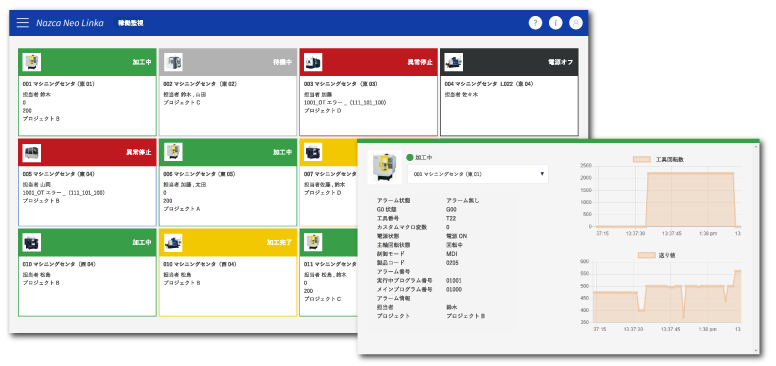
Task: Click machine 001 thumbnail in green card
Action: tap(32, 62)
